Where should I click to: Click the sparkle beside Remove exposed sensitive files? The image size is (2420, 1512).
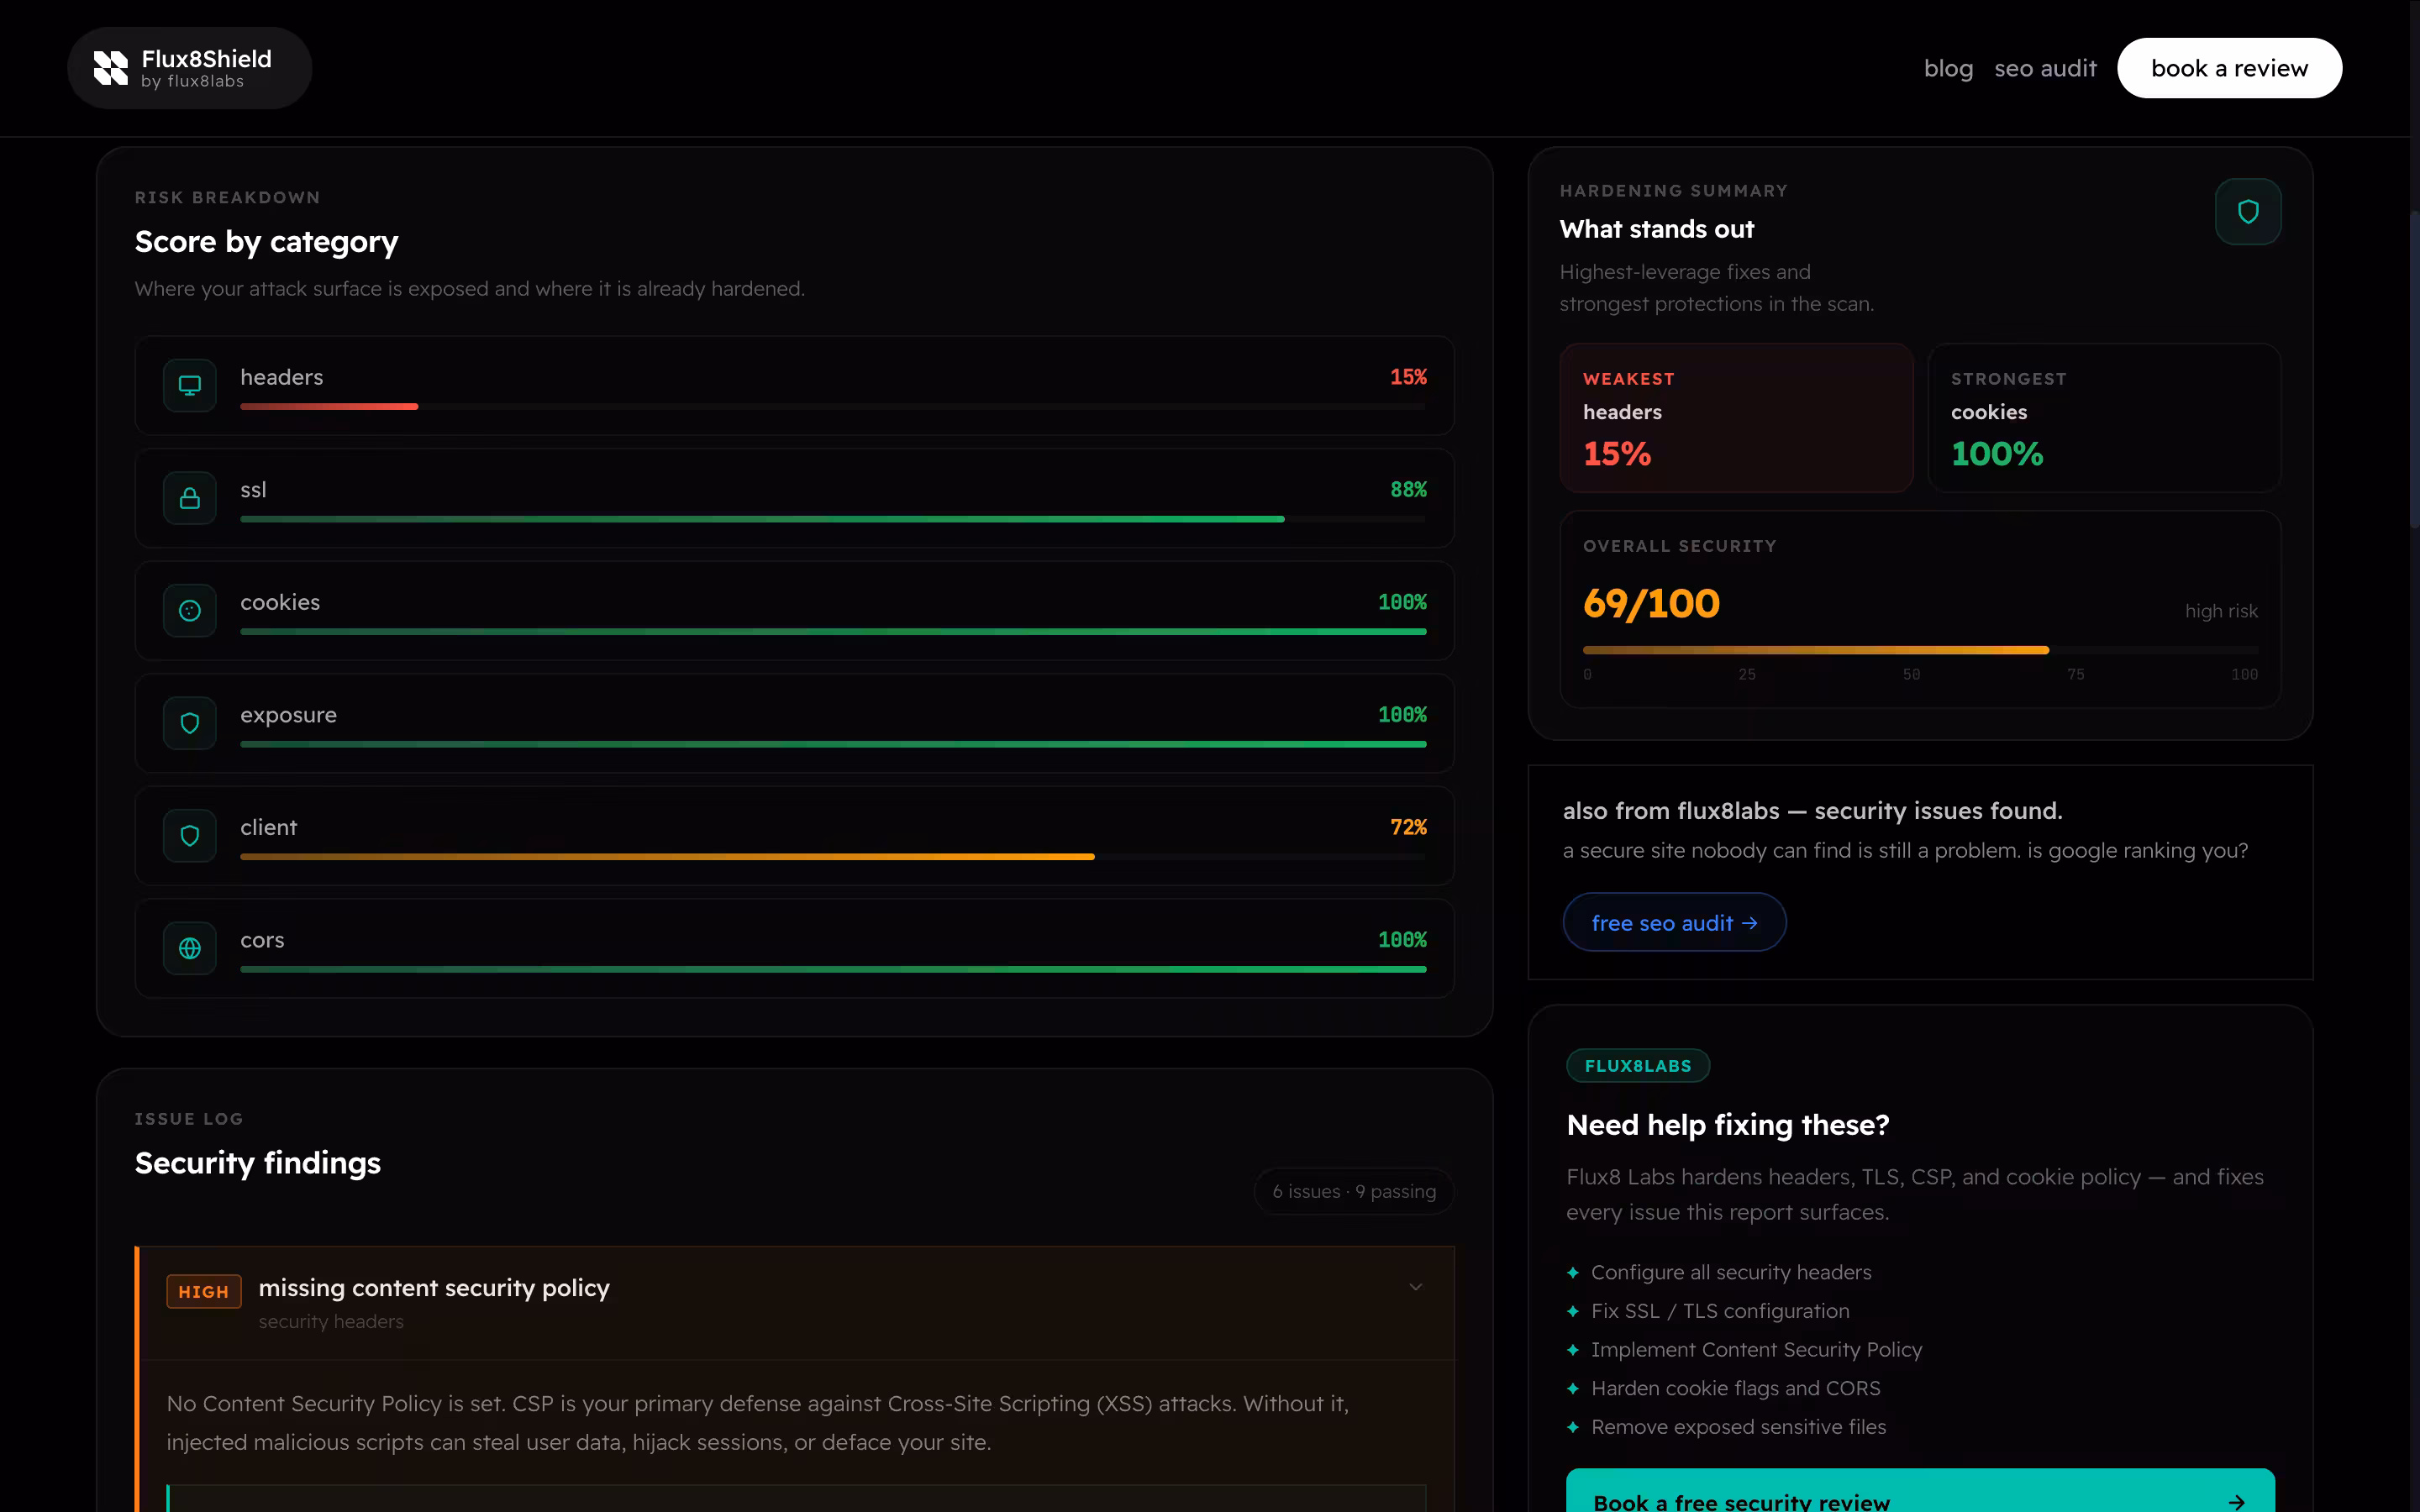click(x=1573, y=1427)
